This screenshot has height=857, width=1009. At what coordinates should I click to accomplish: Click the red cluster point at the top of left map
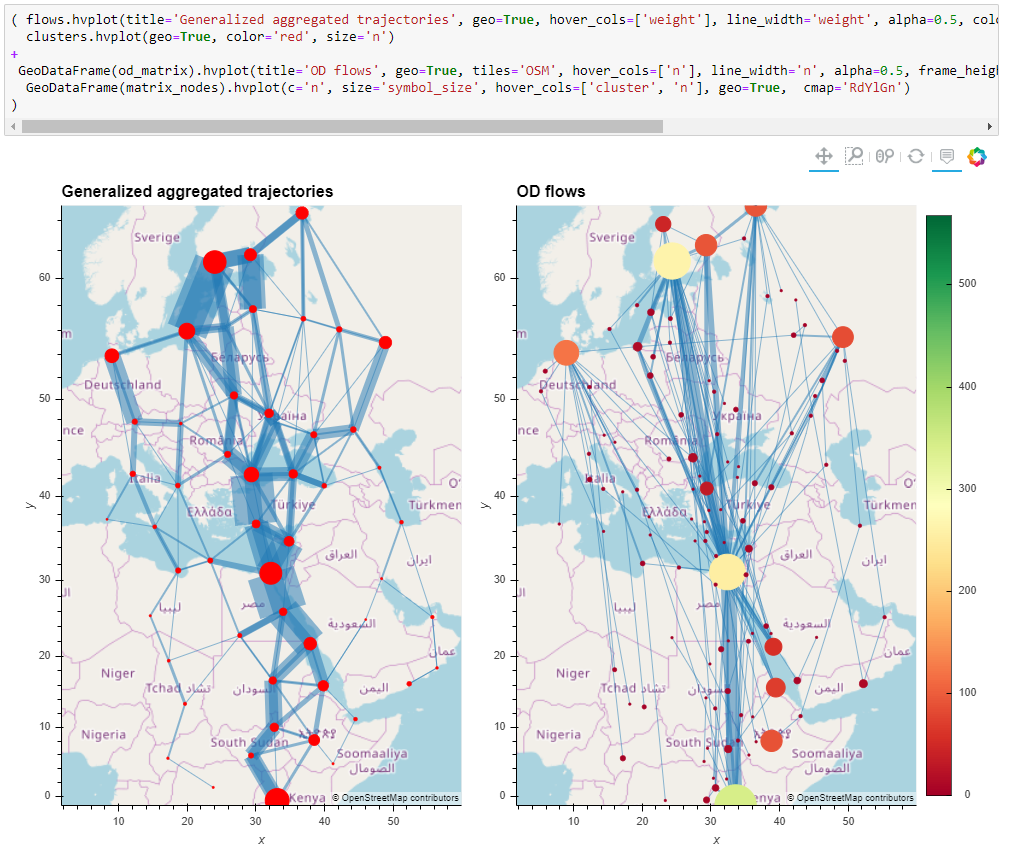[302, 213]
